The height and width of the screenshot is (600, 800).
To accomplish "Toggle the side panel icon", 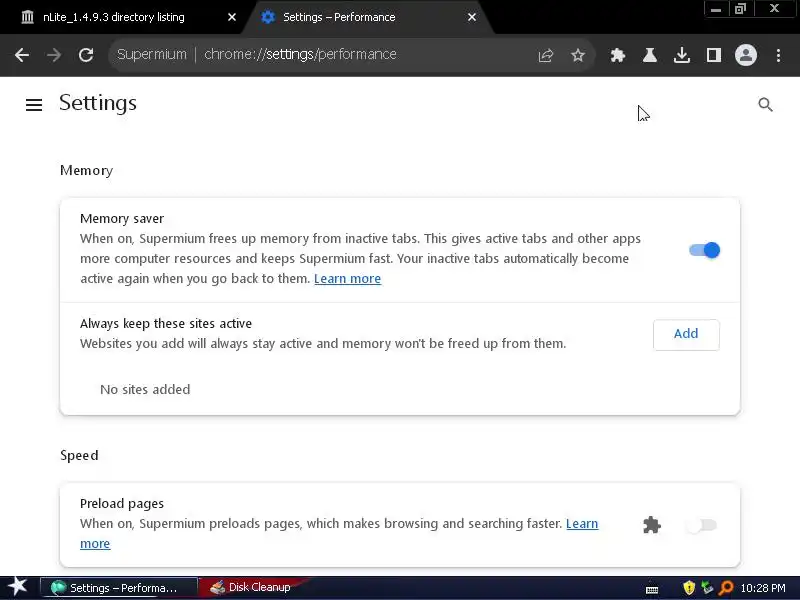I will (x=714, y=55).
